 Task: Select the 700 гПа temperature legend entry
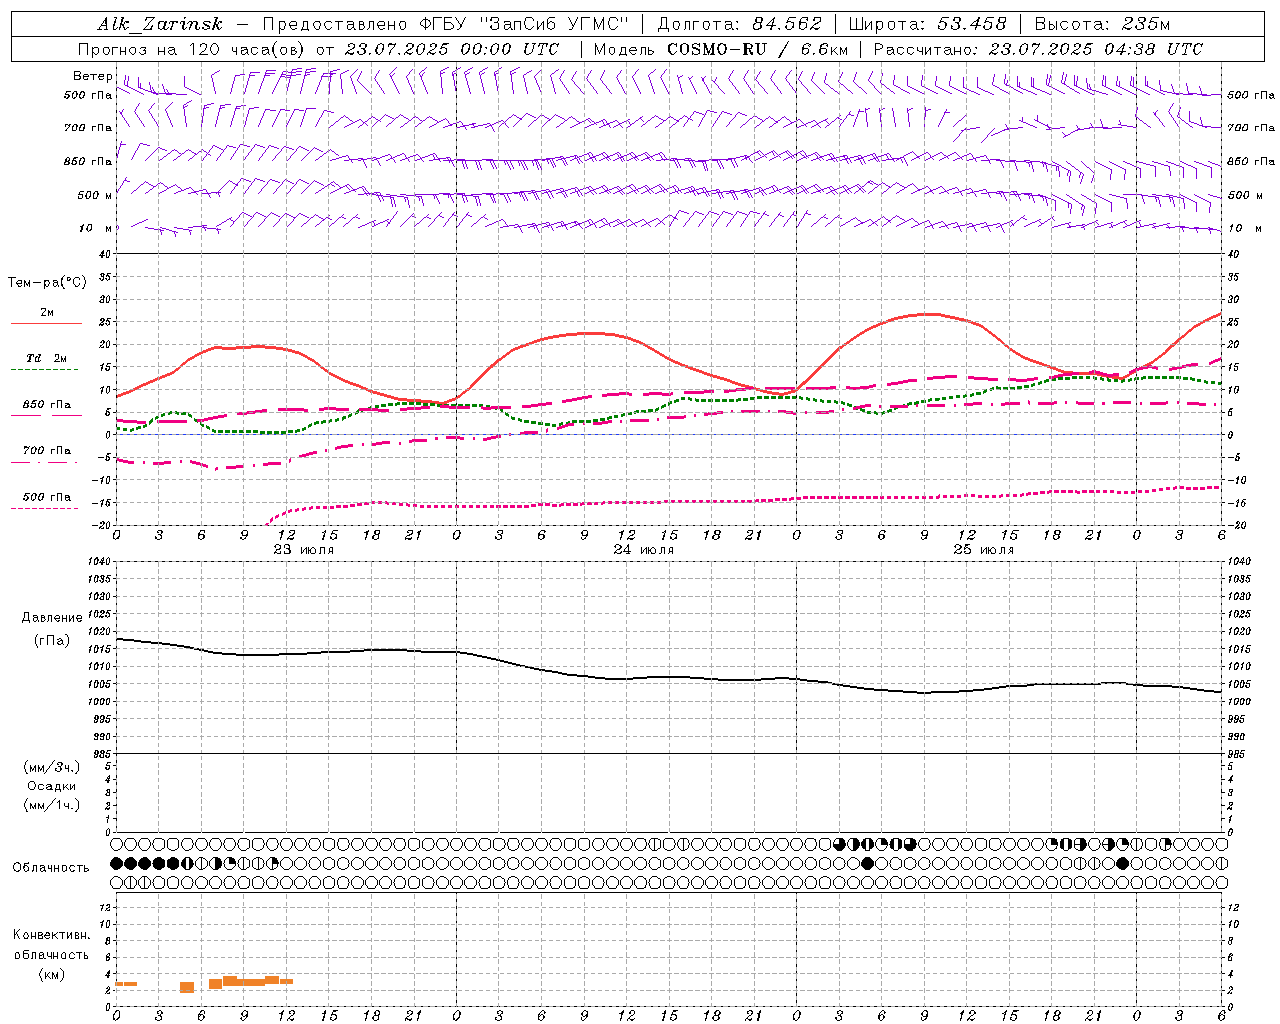pos(47,451)
